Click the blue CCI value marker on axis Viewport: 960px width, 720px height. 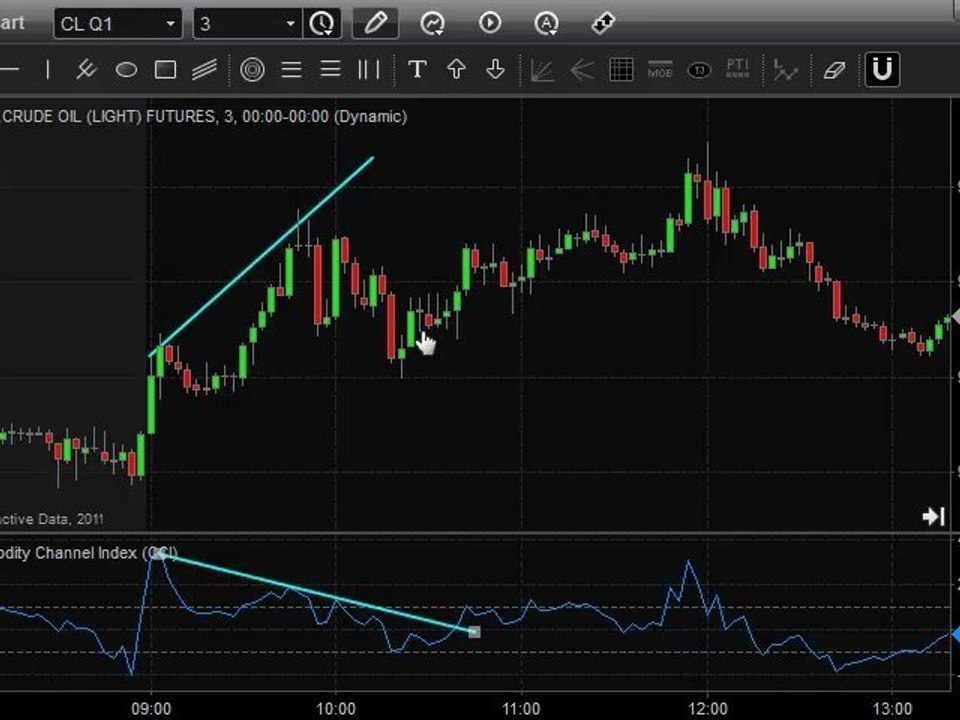pos(956,635)
